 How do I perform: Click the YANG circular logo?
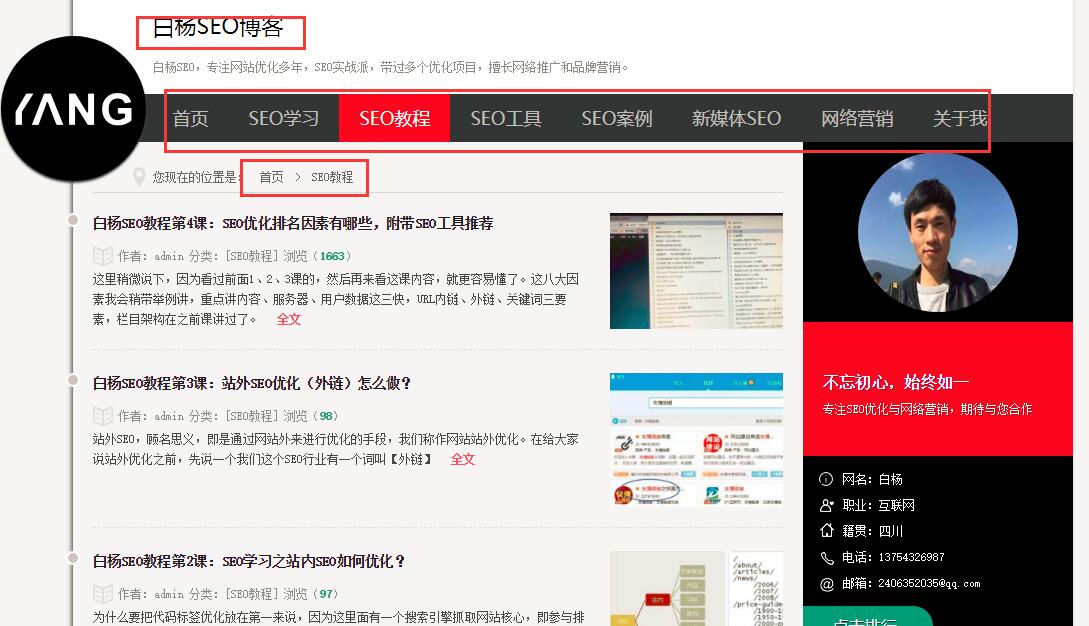click(x=73, y=109)
